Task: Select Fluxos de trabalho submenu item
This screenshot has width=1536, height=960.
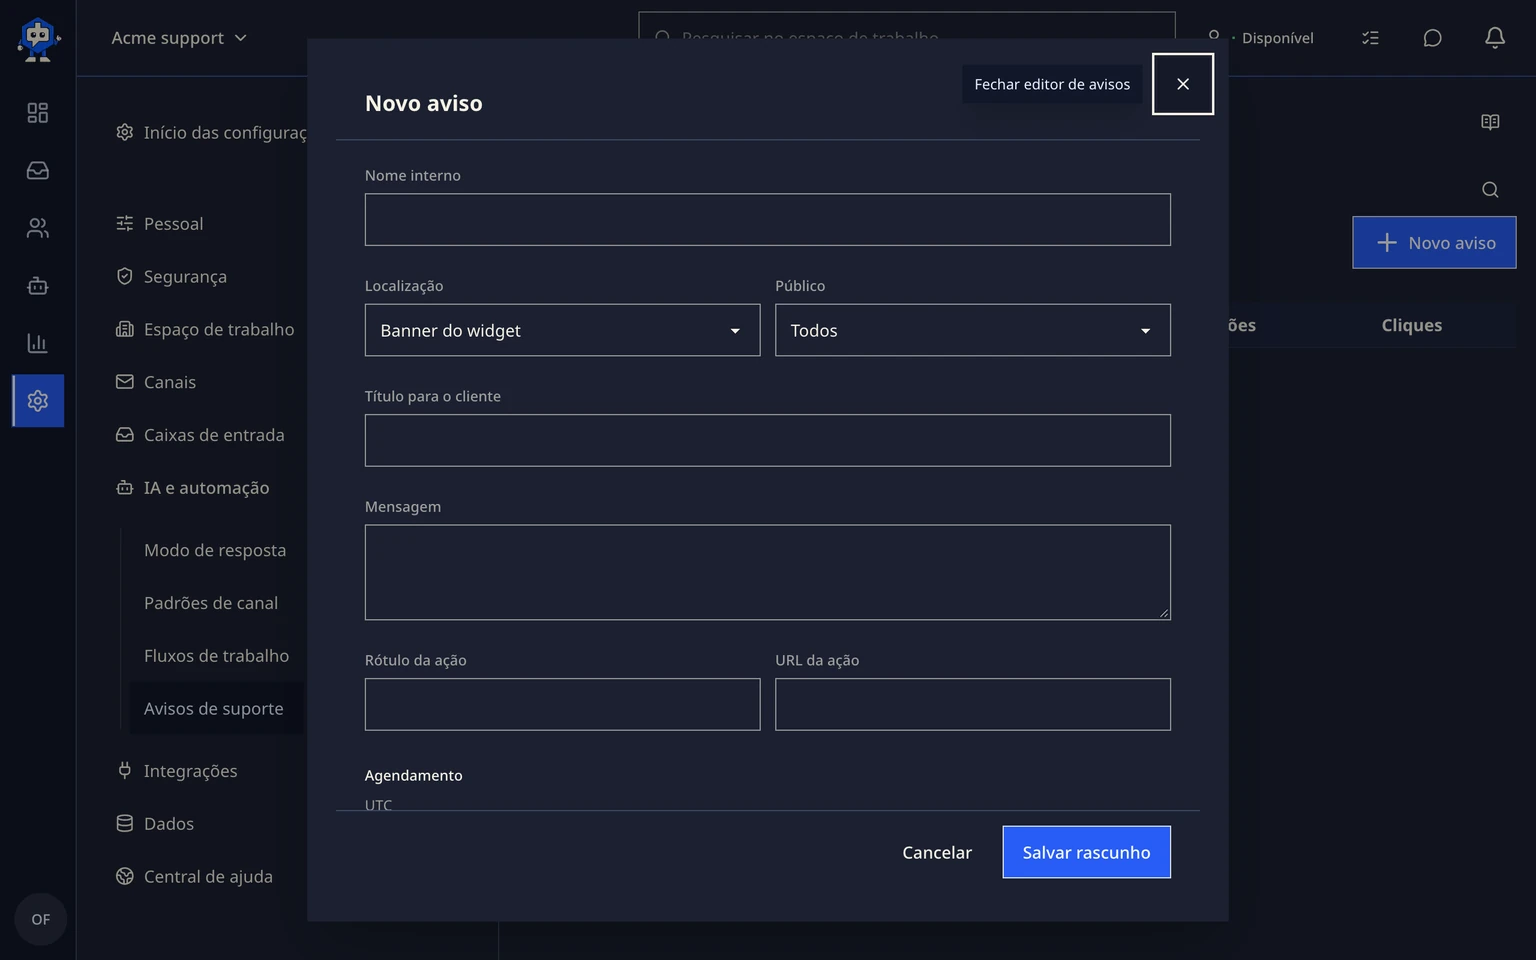Action: [x=216, y=656]
